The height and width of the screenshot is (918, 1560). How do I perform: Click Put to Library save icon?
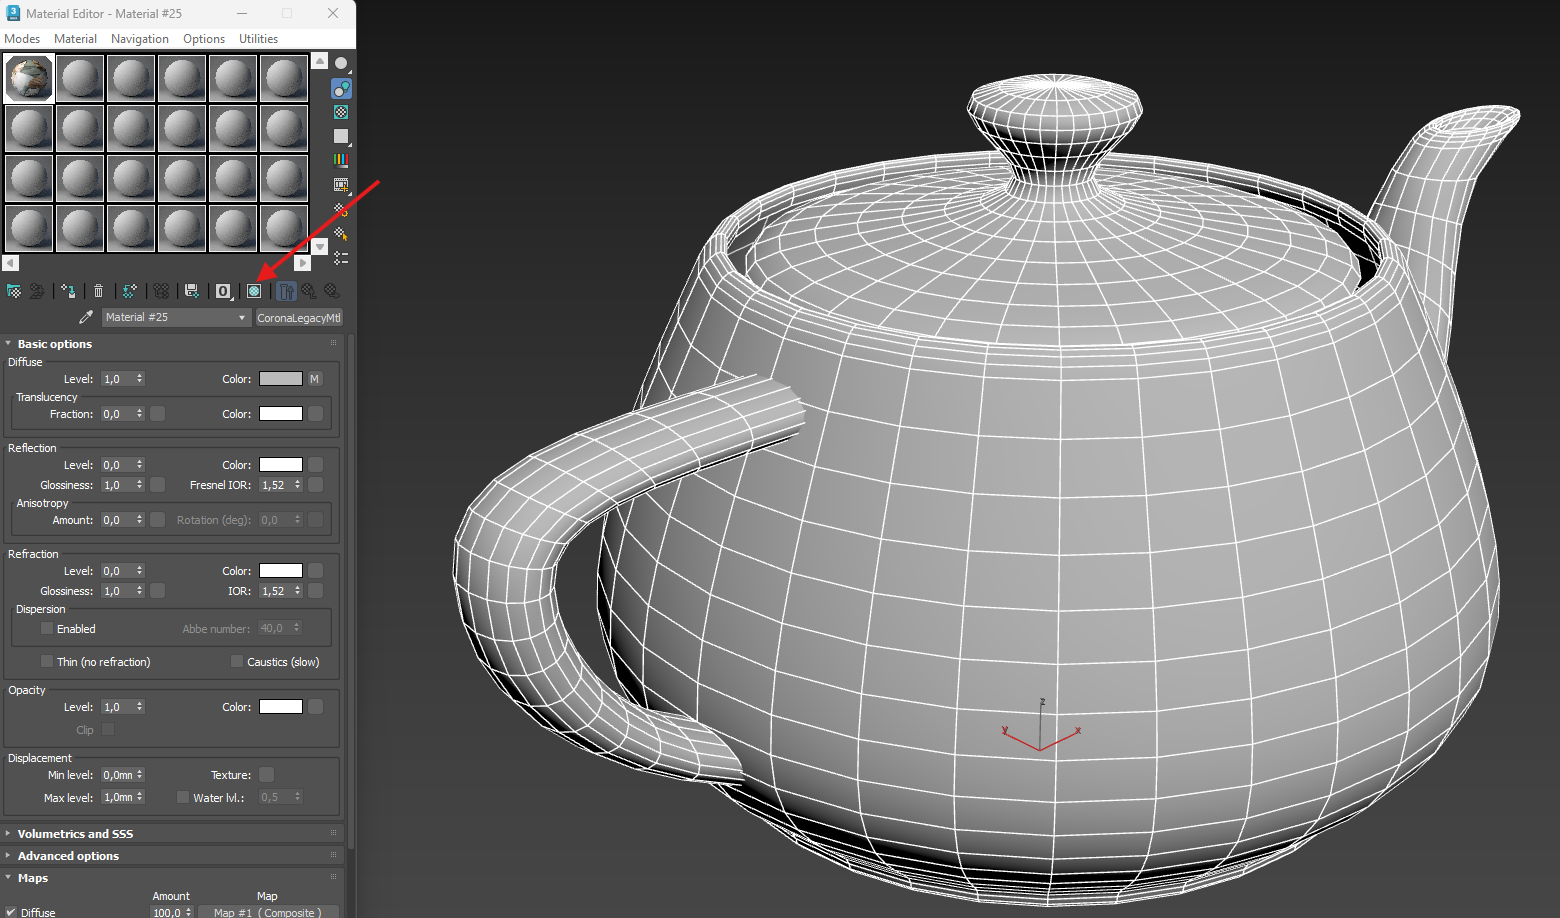click(192, 291)
